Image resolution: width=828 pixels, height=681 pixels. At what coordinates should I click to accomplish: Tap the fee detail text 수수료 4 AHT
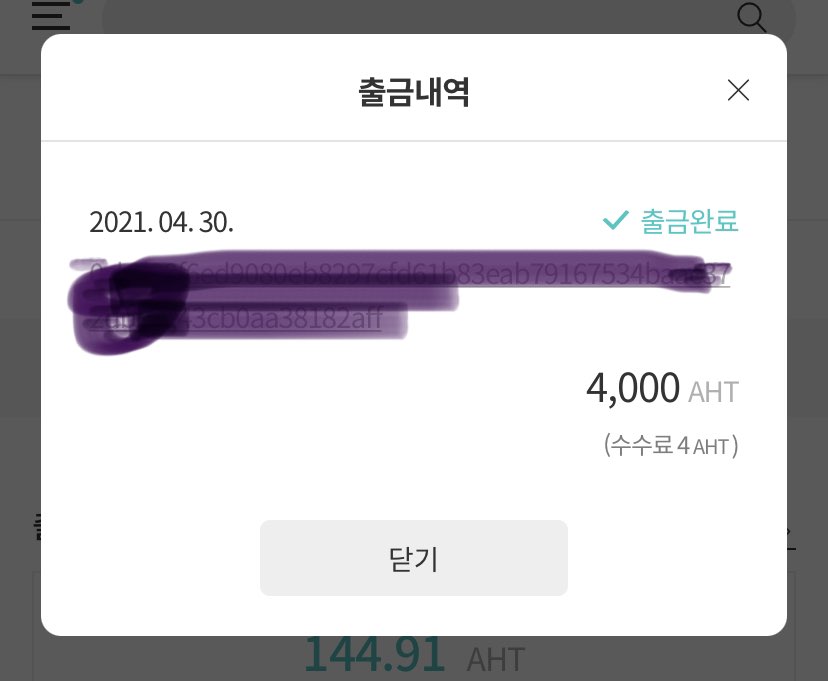(x=670, y=445)
